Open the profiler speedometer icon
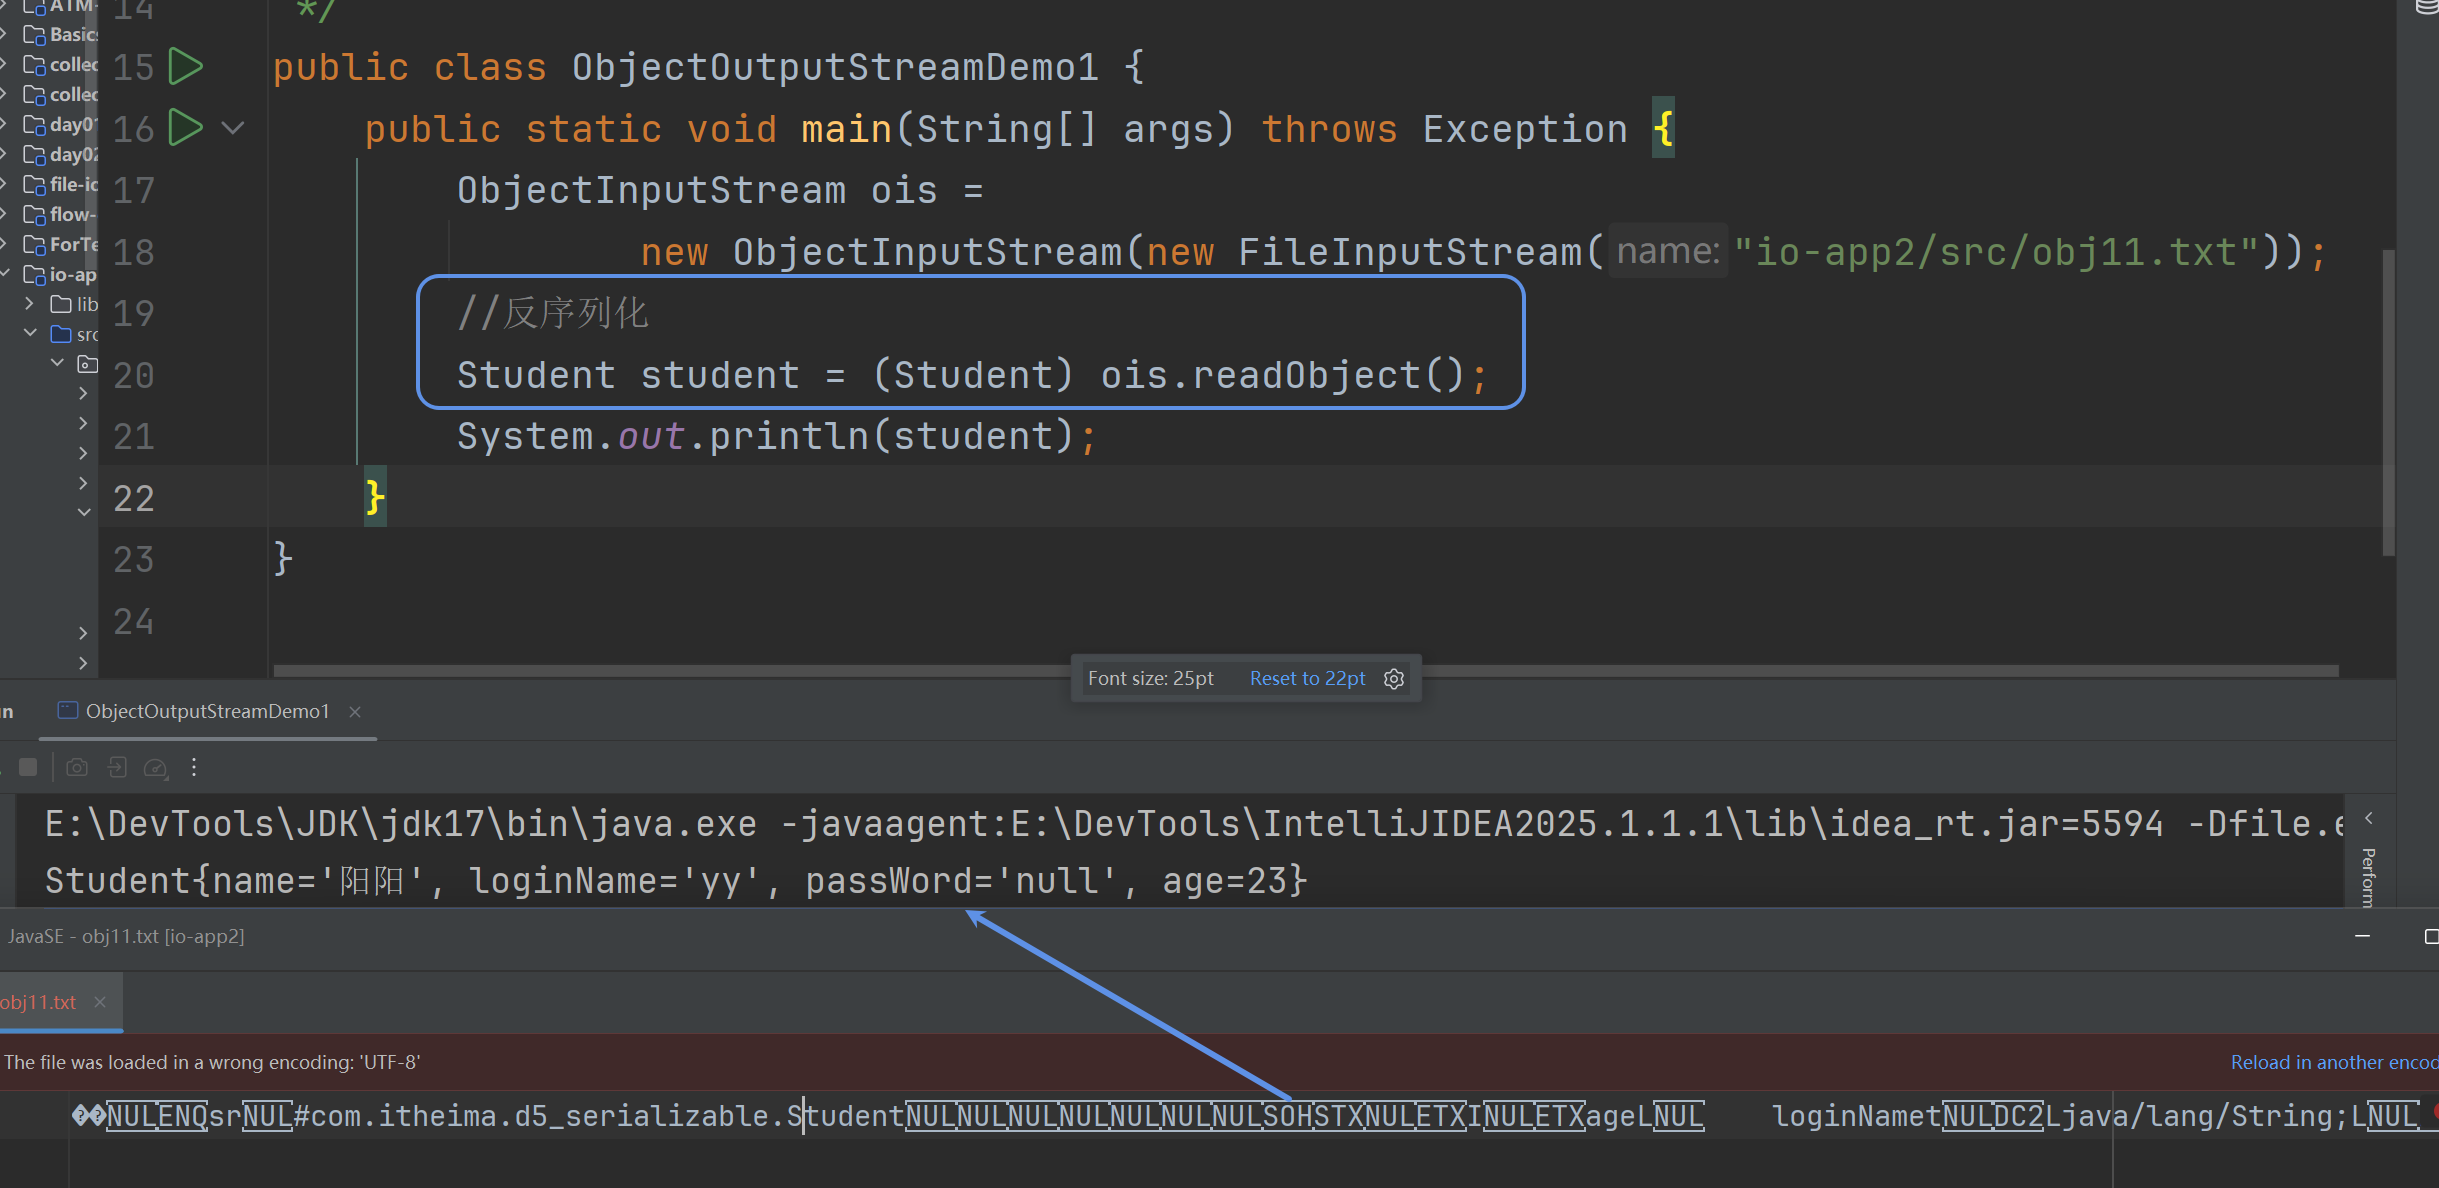This screenshot has width=2439, height=1188. (155, 767)
